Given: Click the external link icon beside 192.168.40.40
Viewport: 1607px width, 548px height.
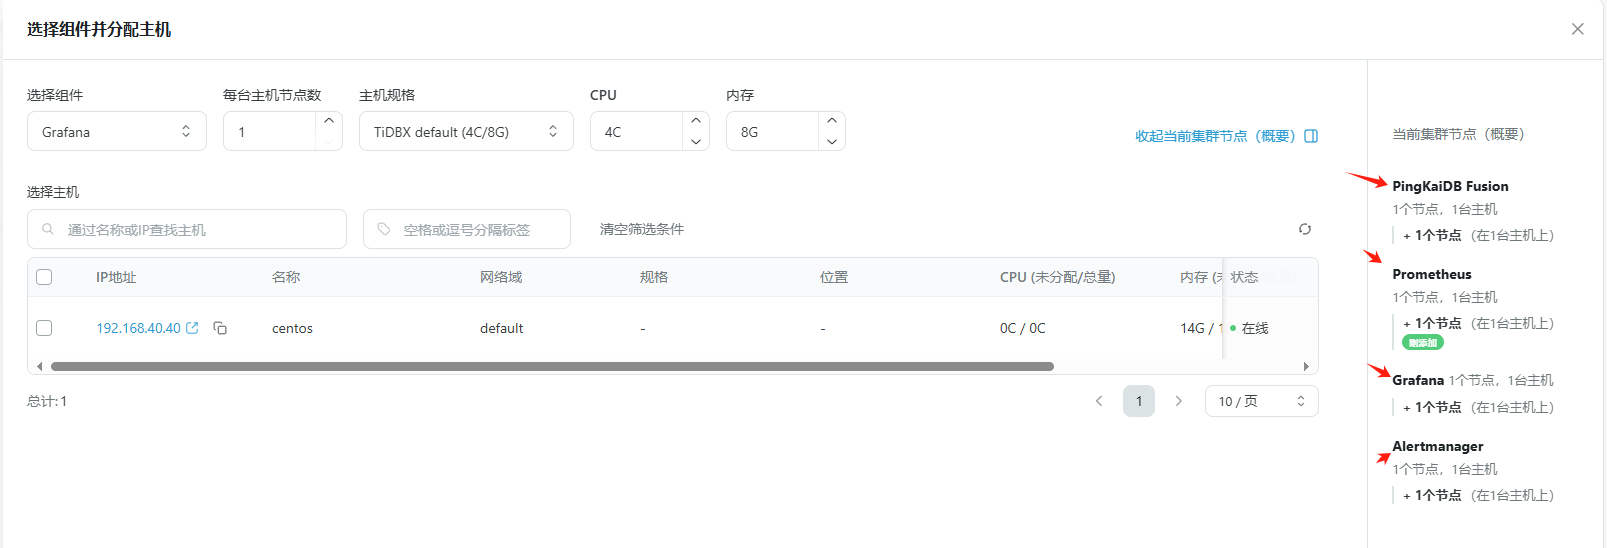Looking at the screenshot, I should 192,328.
